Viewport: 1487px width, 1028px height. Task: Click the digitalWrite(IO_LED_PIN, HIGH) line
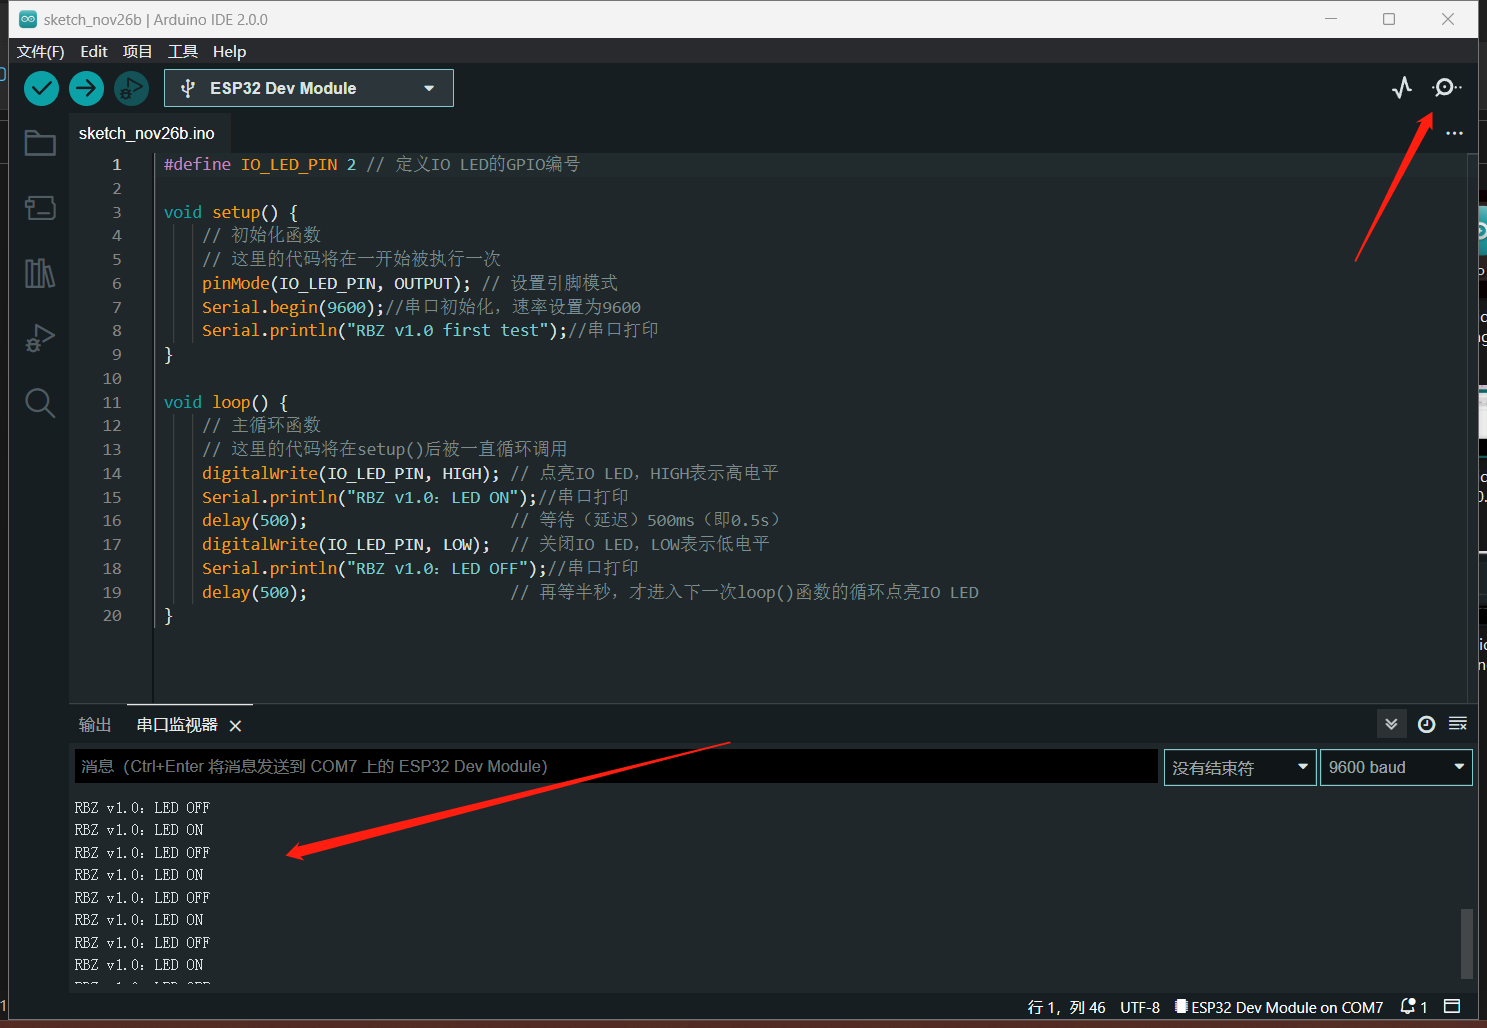click(x=489, y=473)
